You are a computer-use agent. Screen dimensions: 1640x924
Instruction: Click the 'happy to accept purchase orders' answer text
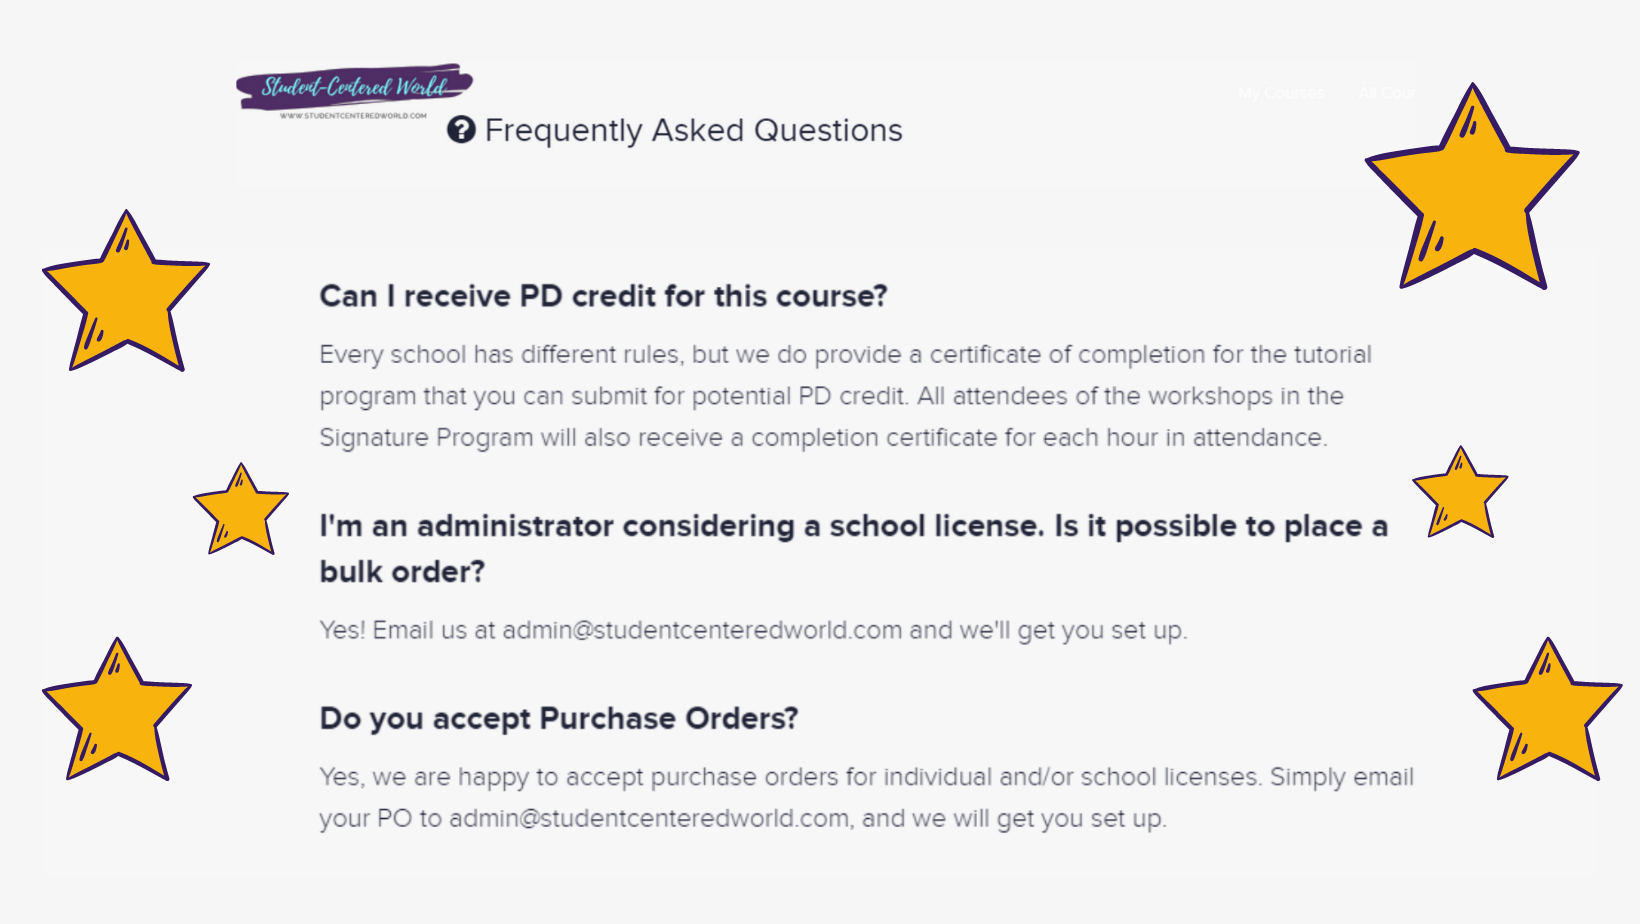[x=866, y=797]
